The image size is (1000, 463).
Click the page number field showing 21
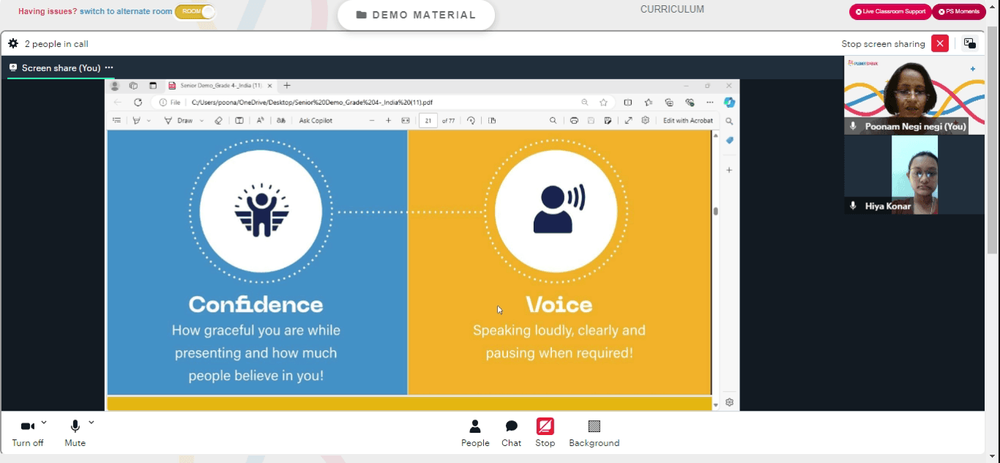(x=428, y=120)
